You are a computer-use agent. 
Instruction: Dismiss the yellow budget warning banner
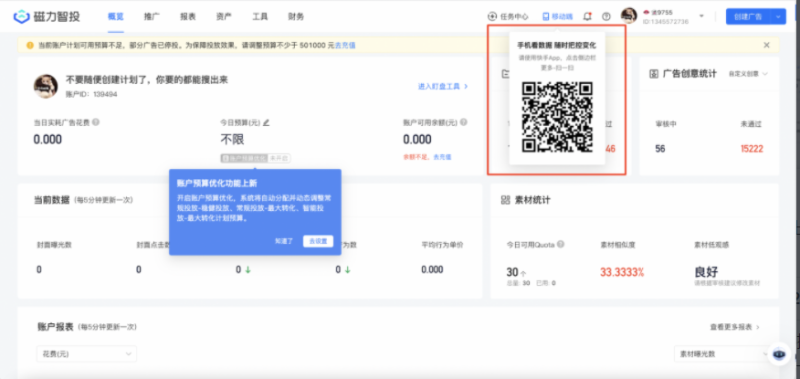[x=766, y=45]
